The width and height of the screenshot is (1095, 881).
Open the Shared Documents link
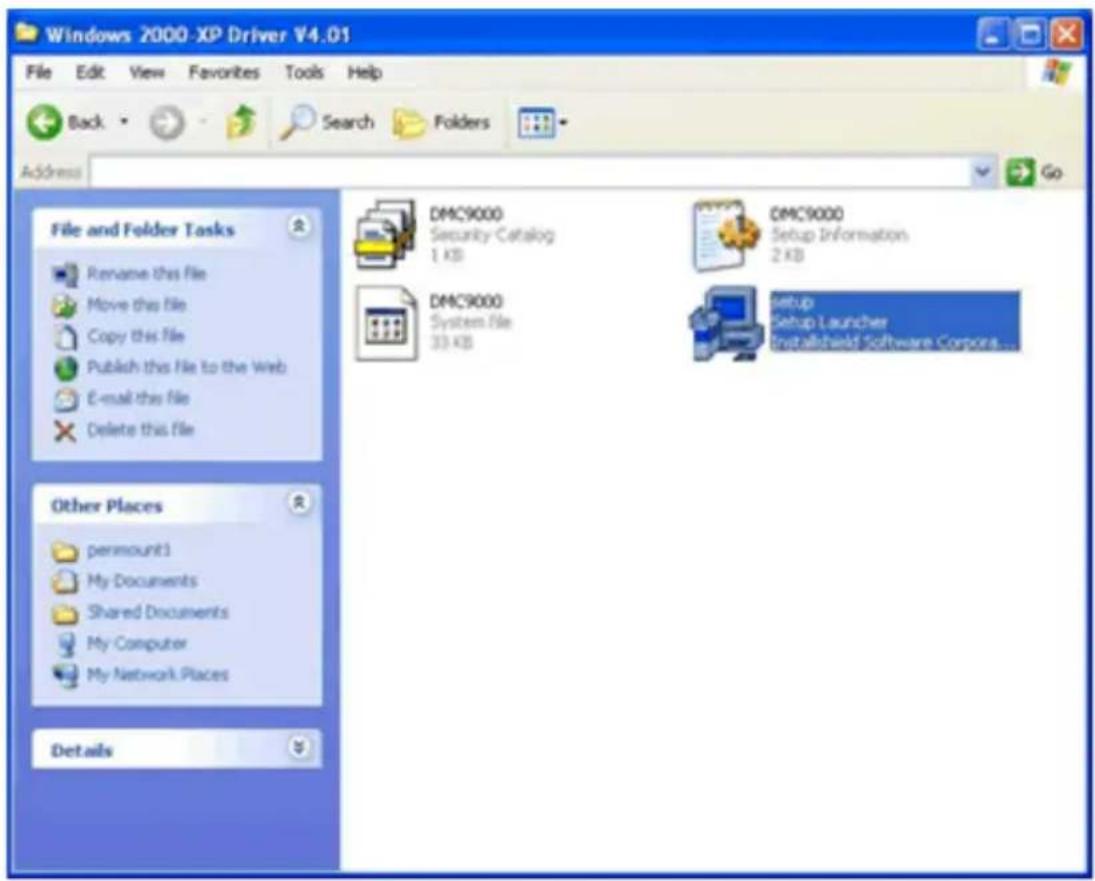point(157,613)
